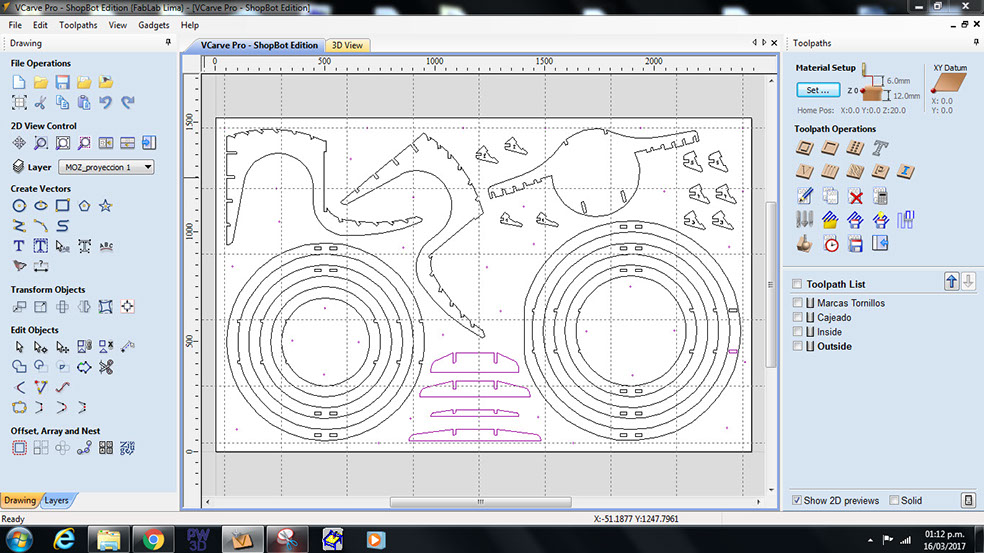
Task: Open the Help menu
Action: click(x=190, y=25)
